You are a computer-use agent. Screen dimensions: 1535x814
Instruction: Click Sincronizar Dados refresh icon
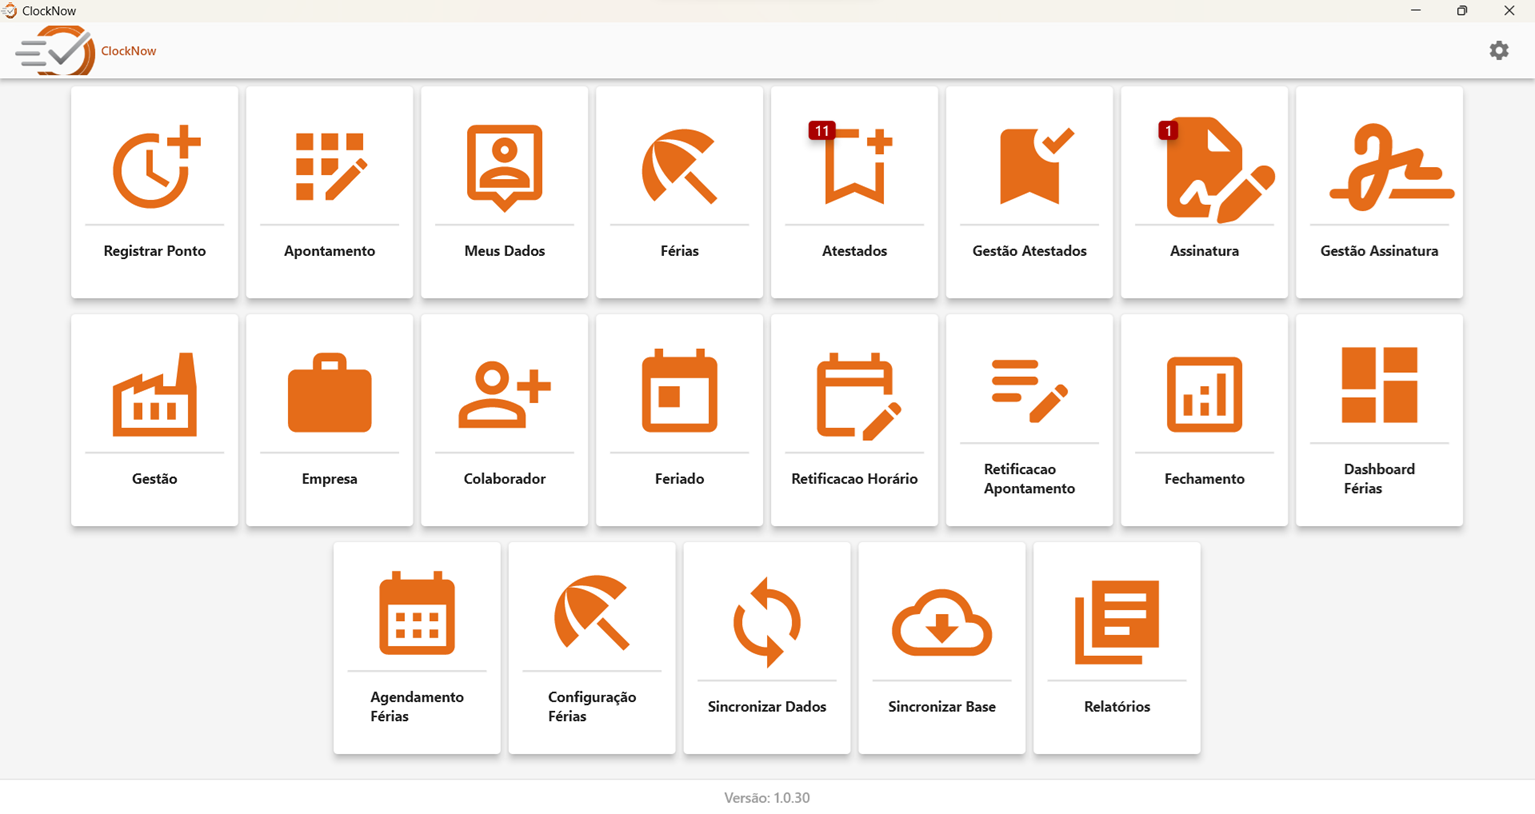tap(767, 622)
